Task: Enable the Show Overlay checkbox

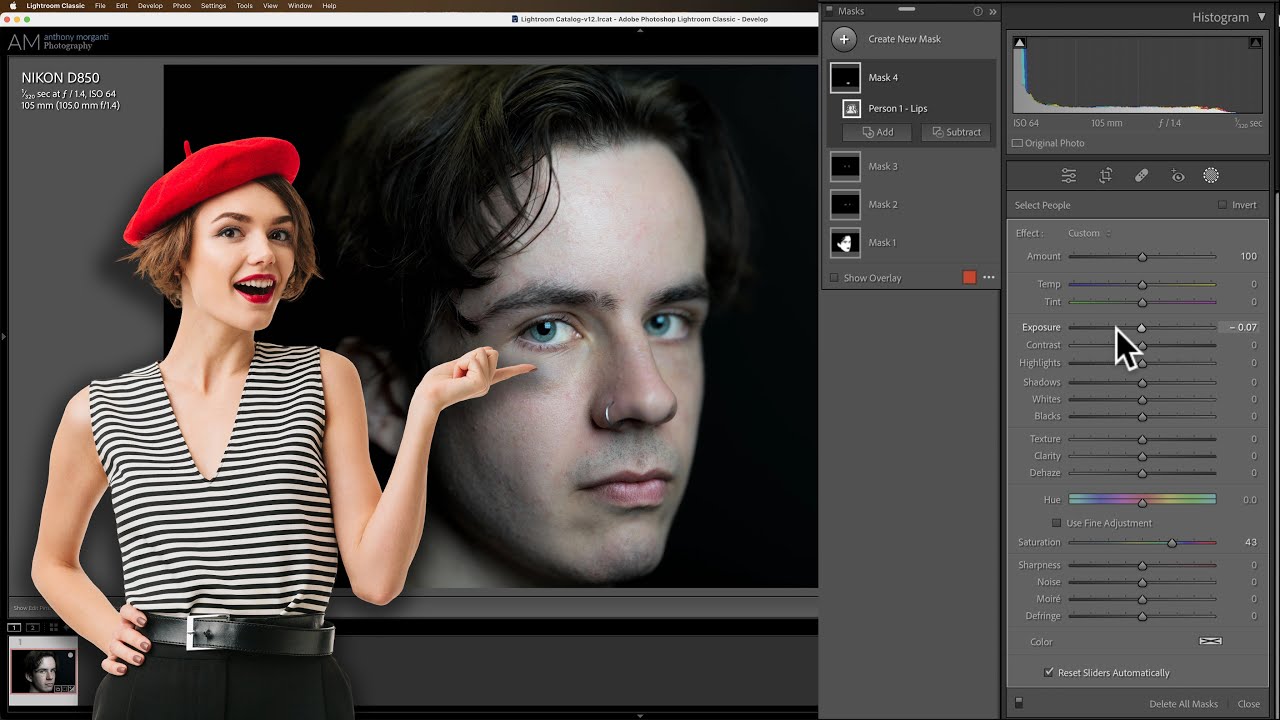Action: 835,278
